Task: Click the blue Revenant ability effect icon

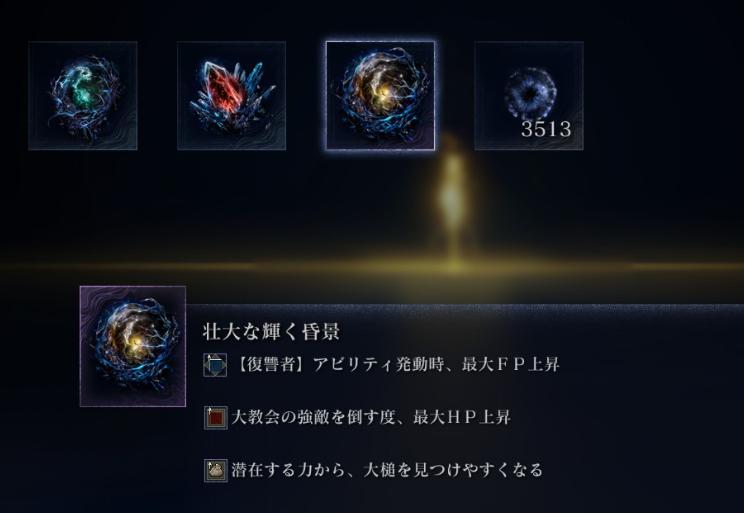Action: (215, 365)
